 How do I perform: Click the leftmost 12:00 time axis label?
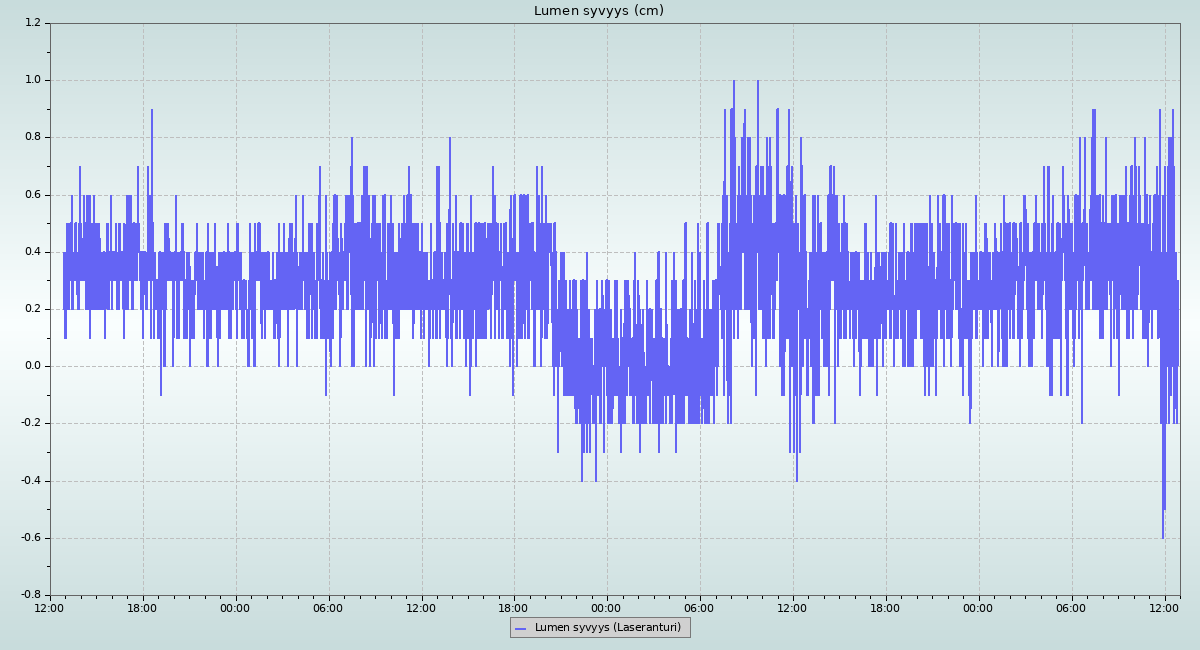point(50,608)
